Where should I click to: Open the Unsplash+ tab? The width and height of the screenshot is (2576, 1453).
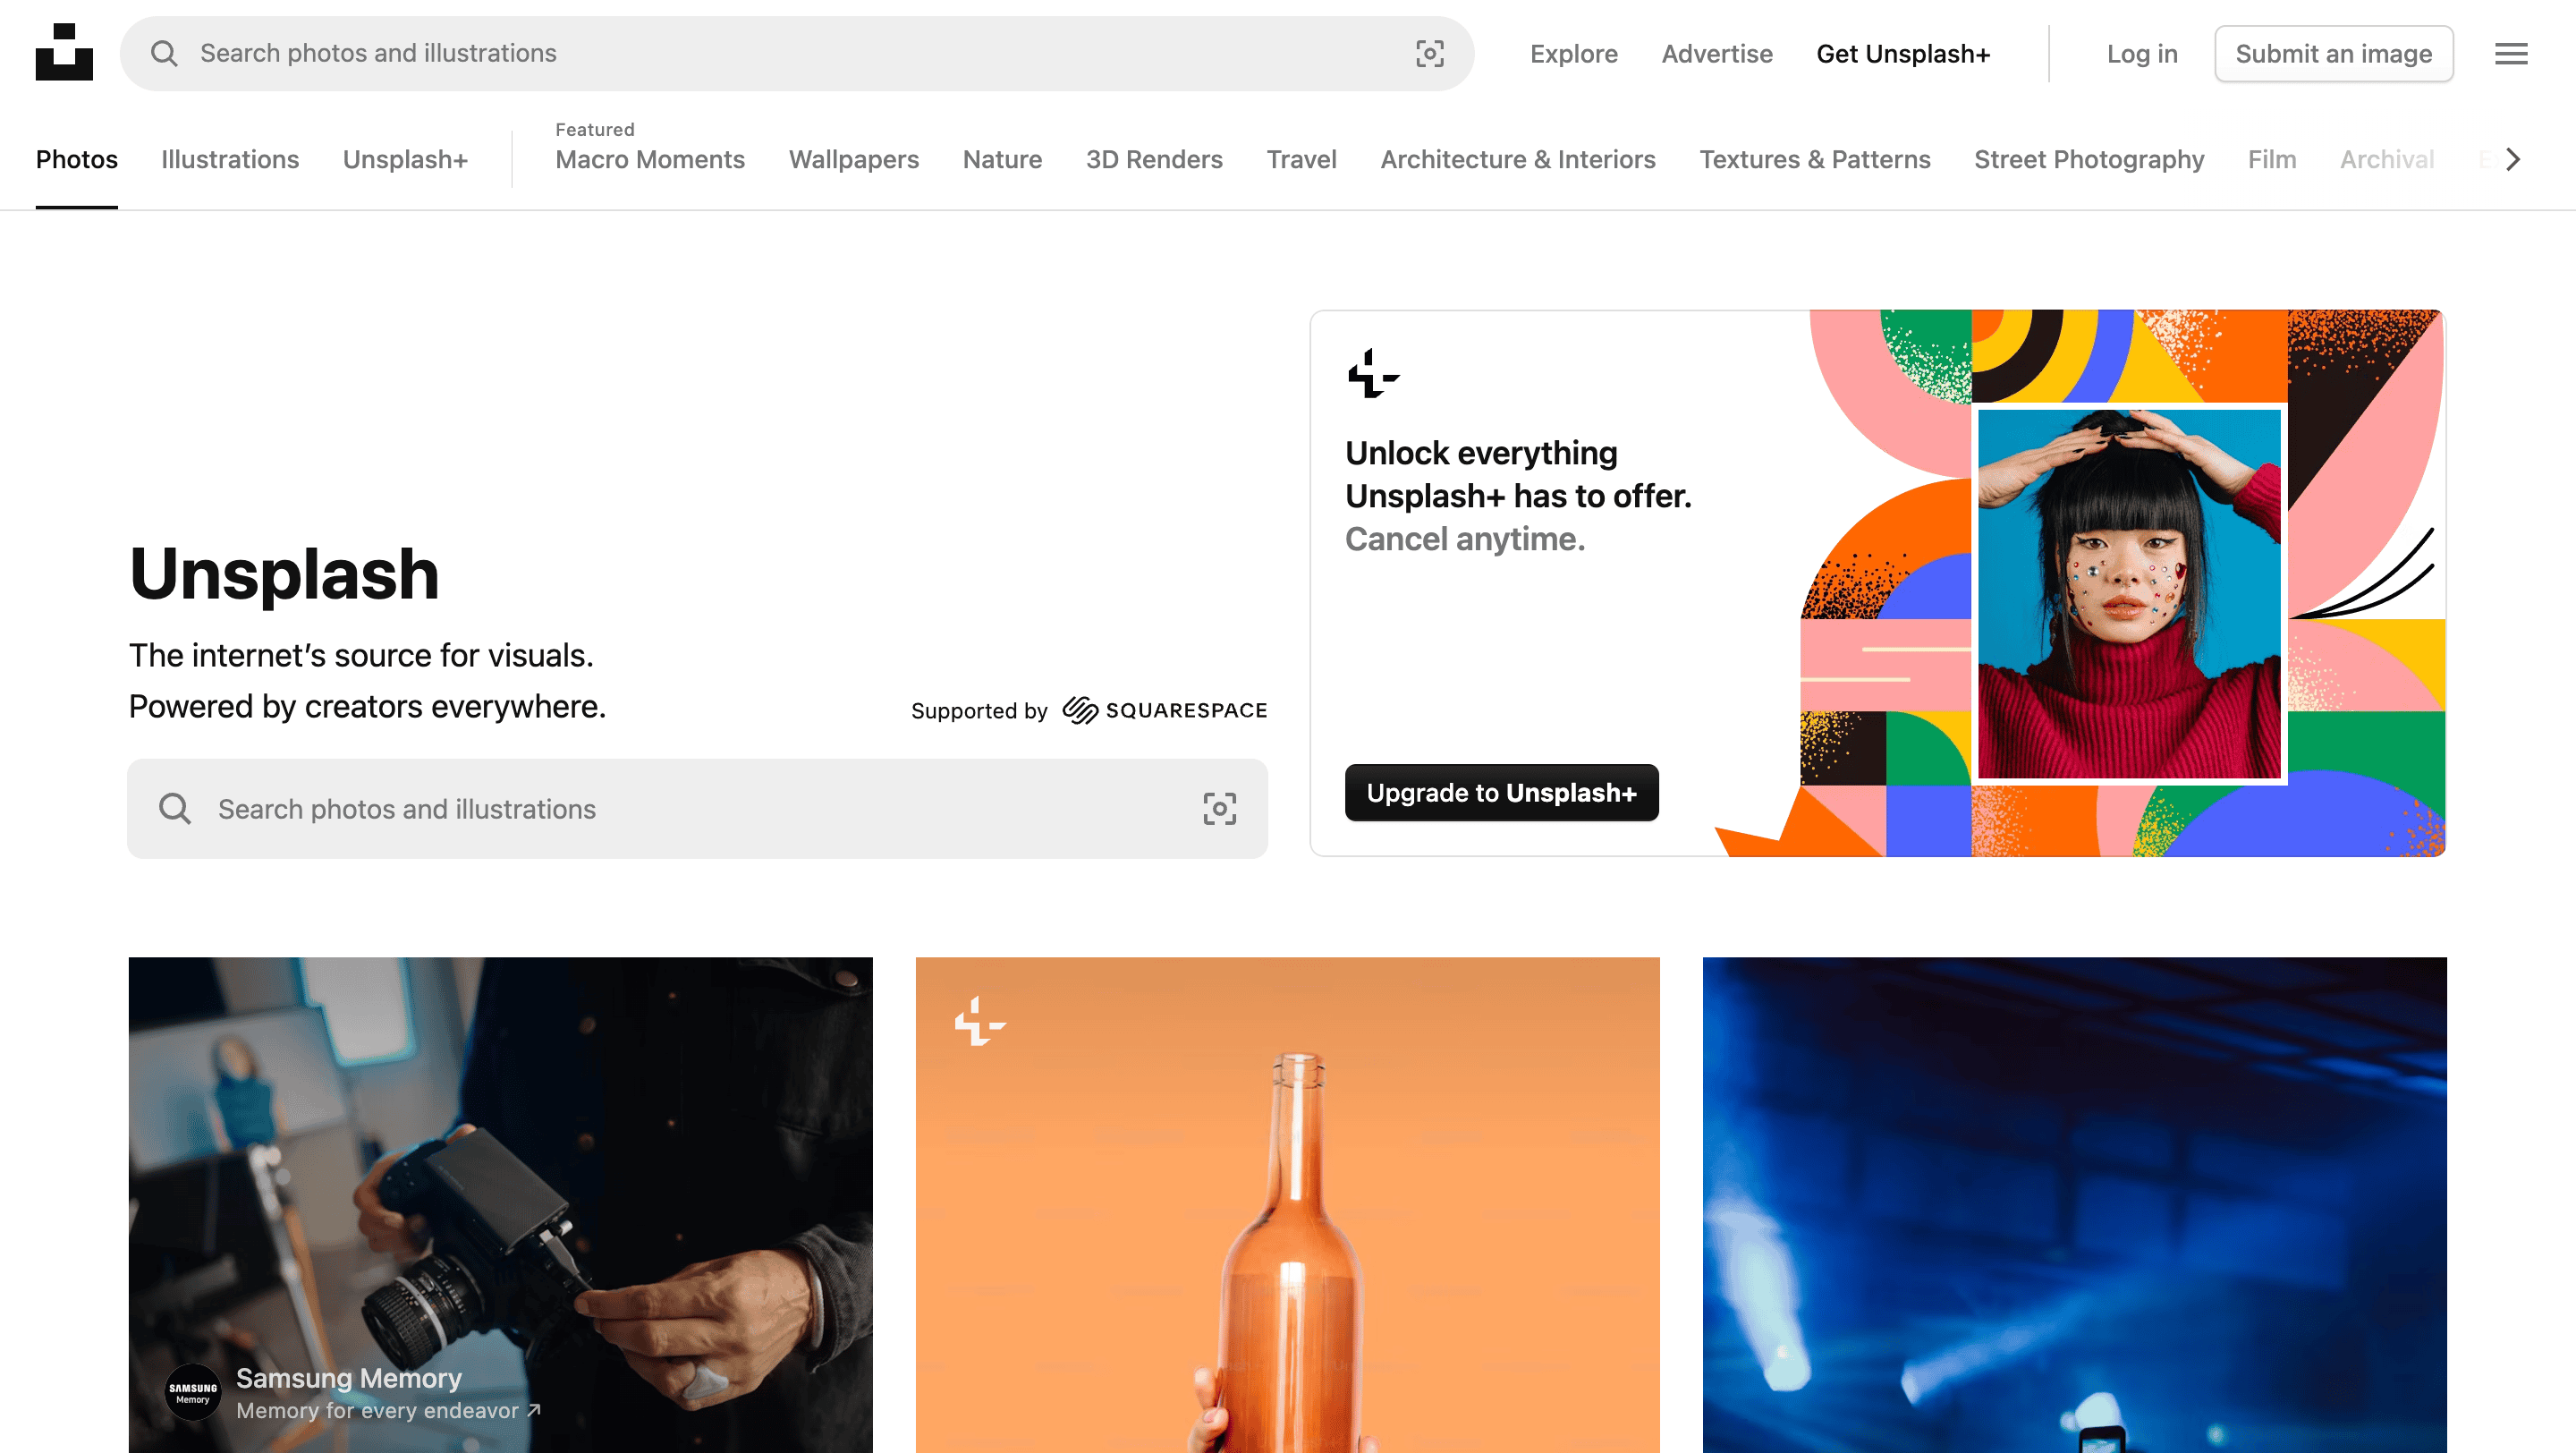point(405,159)
